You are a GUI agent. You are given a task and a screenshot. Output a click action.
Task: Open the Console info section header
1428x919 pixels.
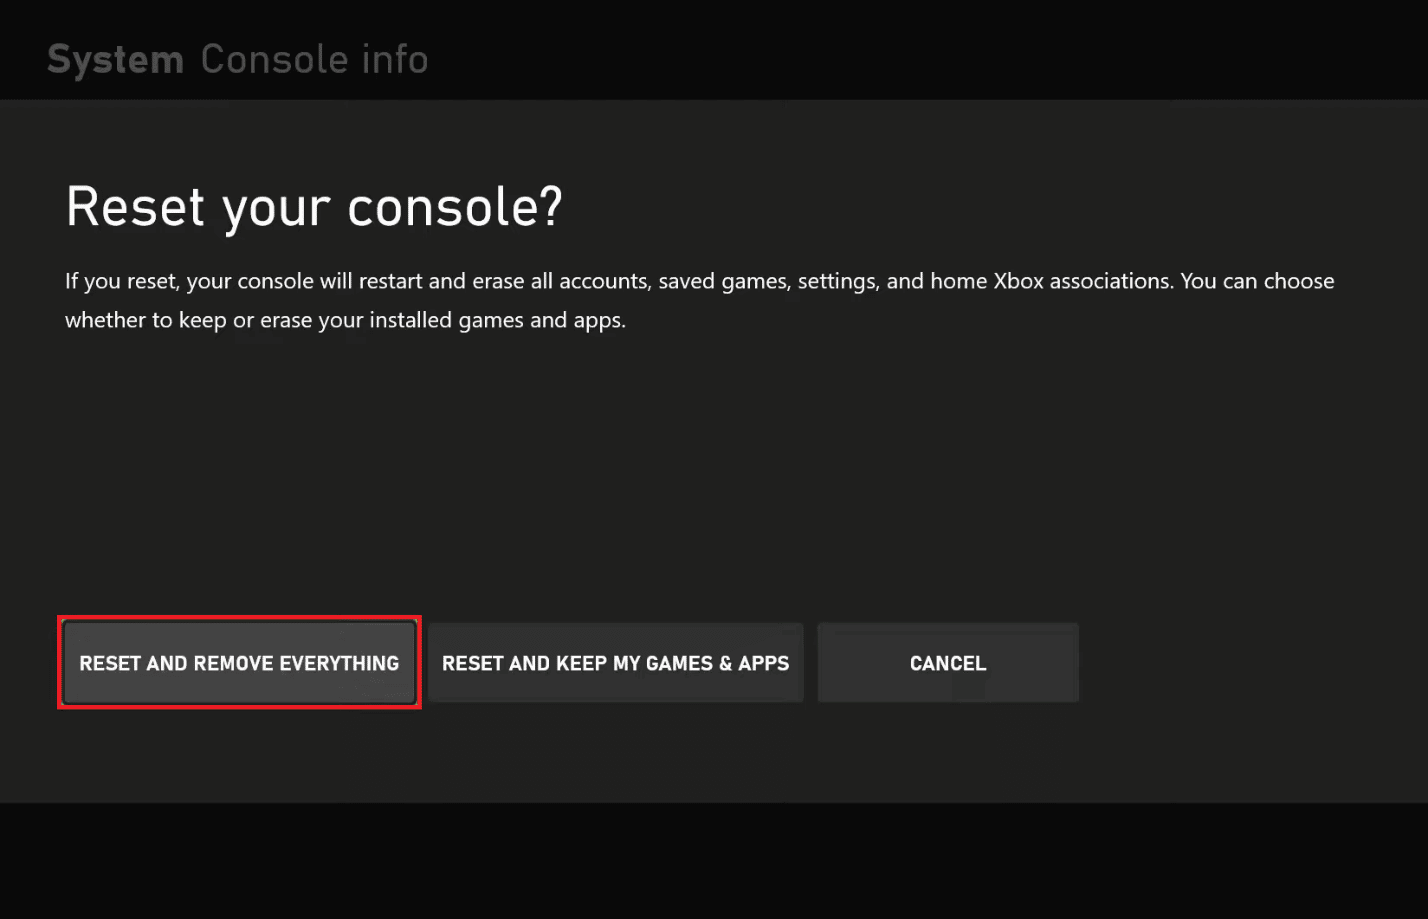tap(314, 58)
